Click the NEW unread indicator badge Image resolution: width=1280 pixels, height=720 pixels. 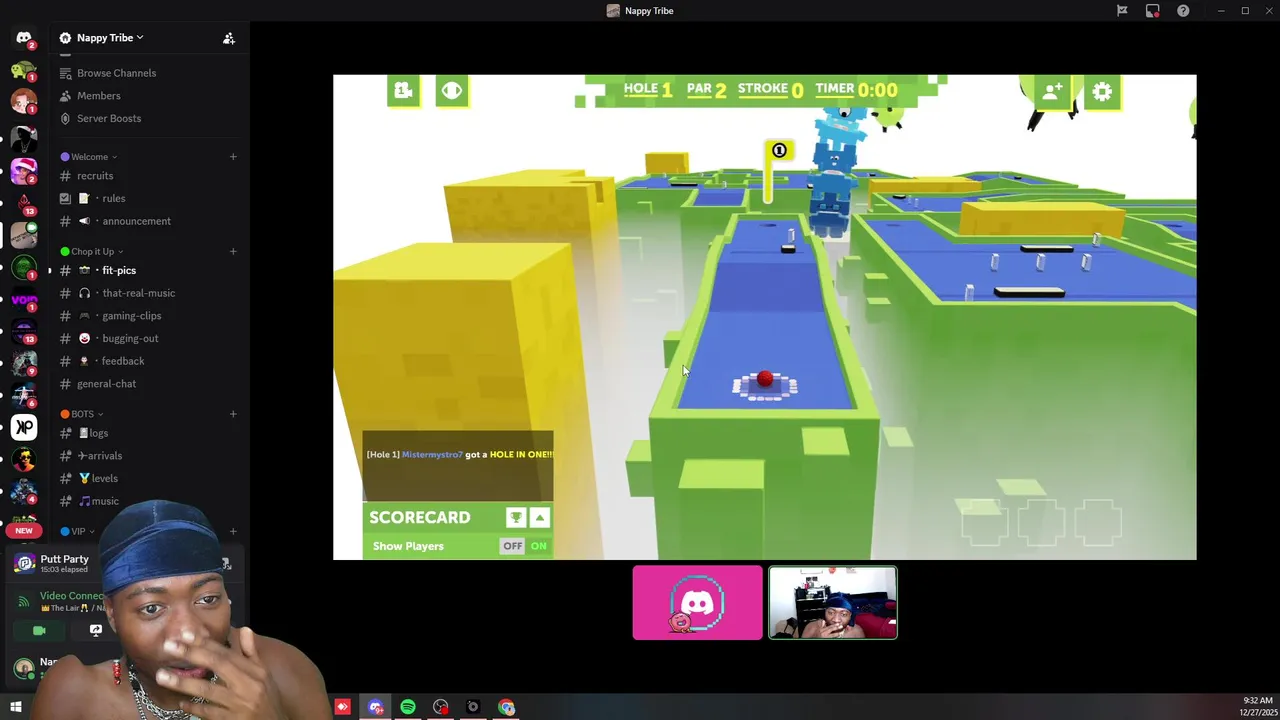[24, 531]
